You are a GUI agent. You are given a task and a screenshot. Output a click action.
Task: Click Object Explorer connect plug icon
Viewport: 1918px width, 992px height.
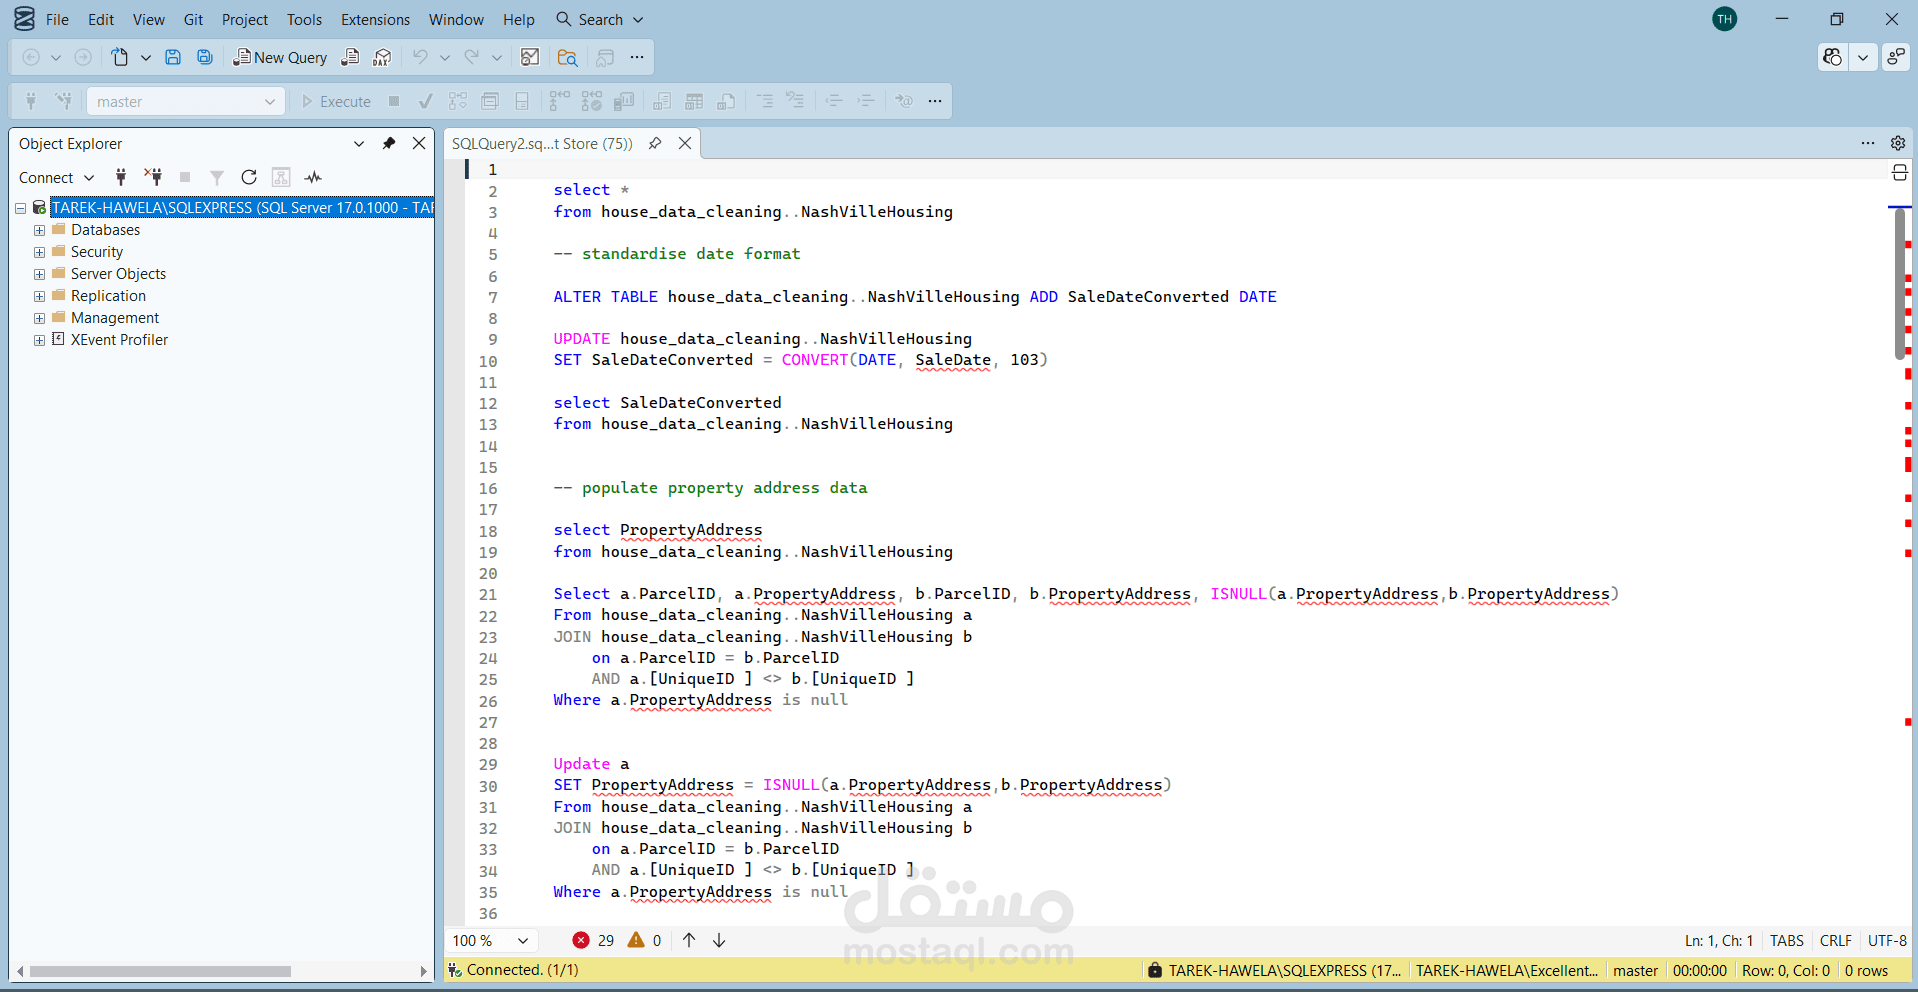click(x=121, y=177)
